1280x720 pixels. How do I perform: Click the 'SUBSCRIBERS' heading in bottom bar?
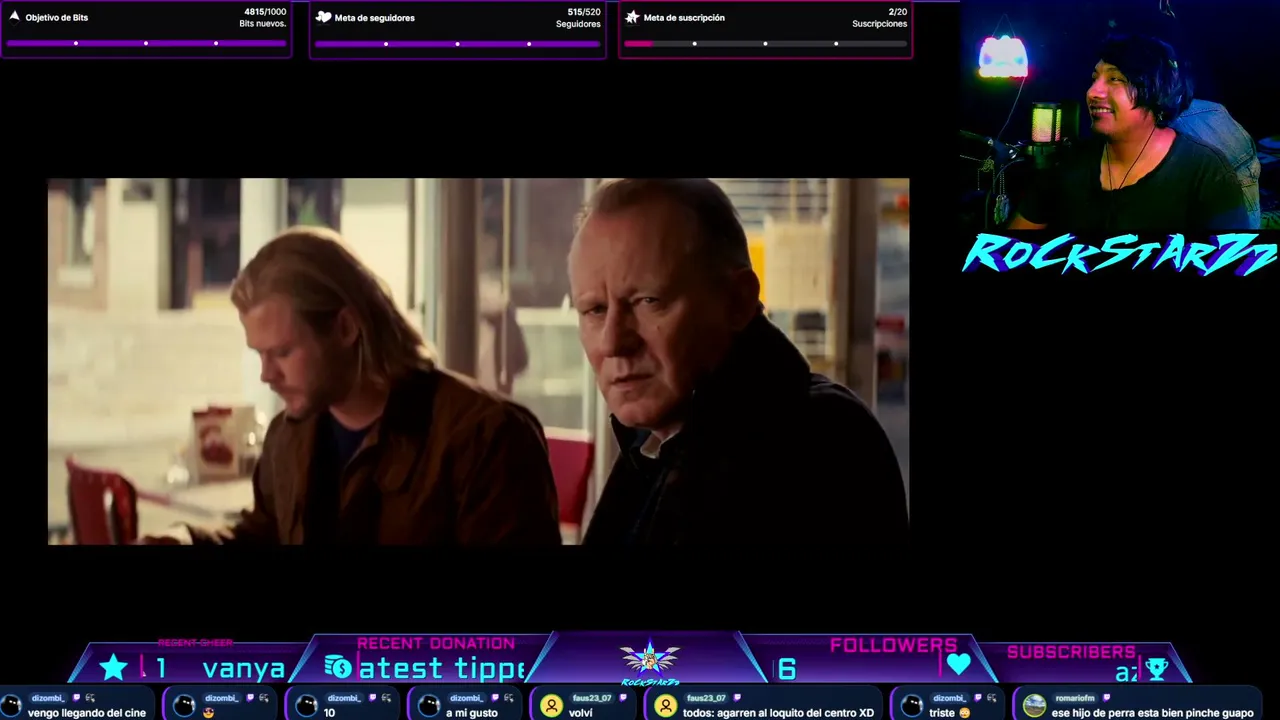[1071, 652]
